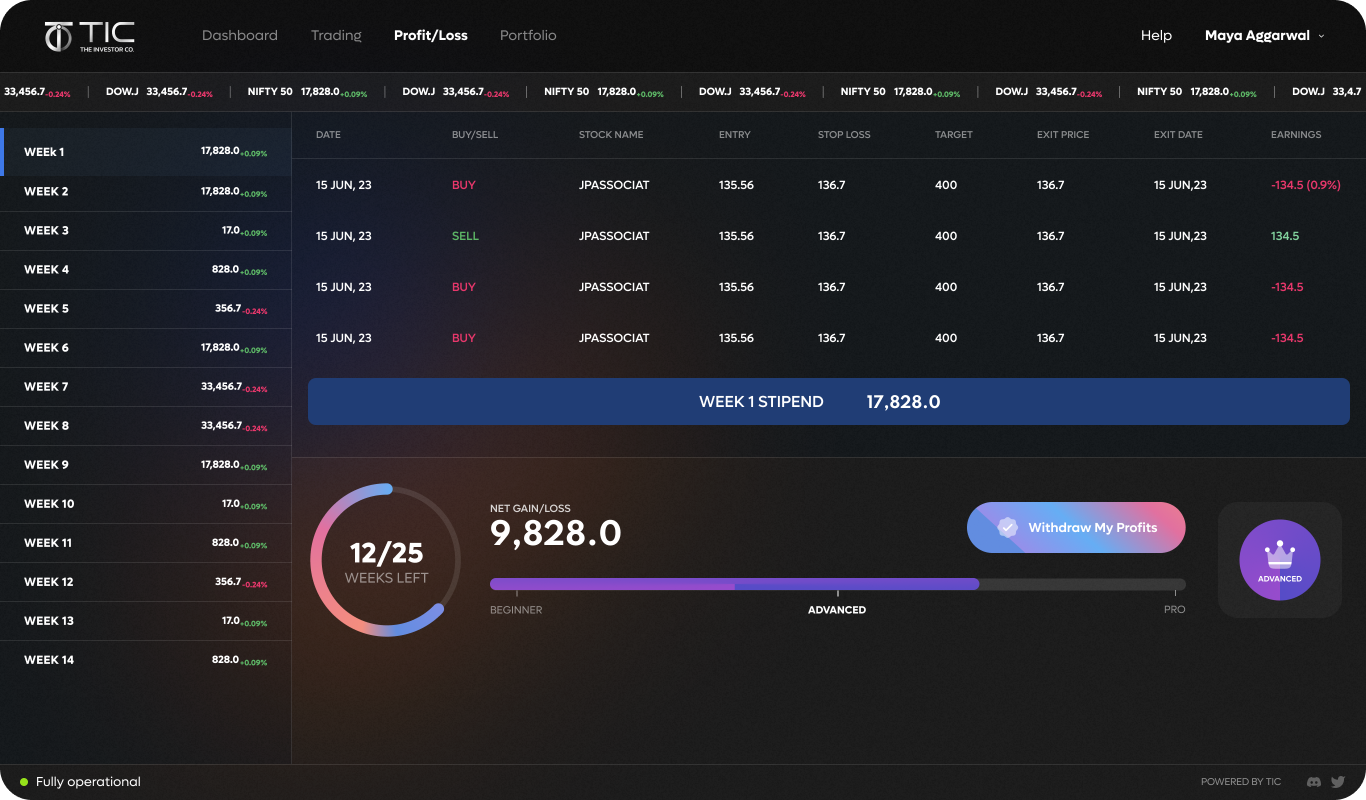Select WEEK 7 in the sidebar
1366x800 pixels.
pos(145,386)
